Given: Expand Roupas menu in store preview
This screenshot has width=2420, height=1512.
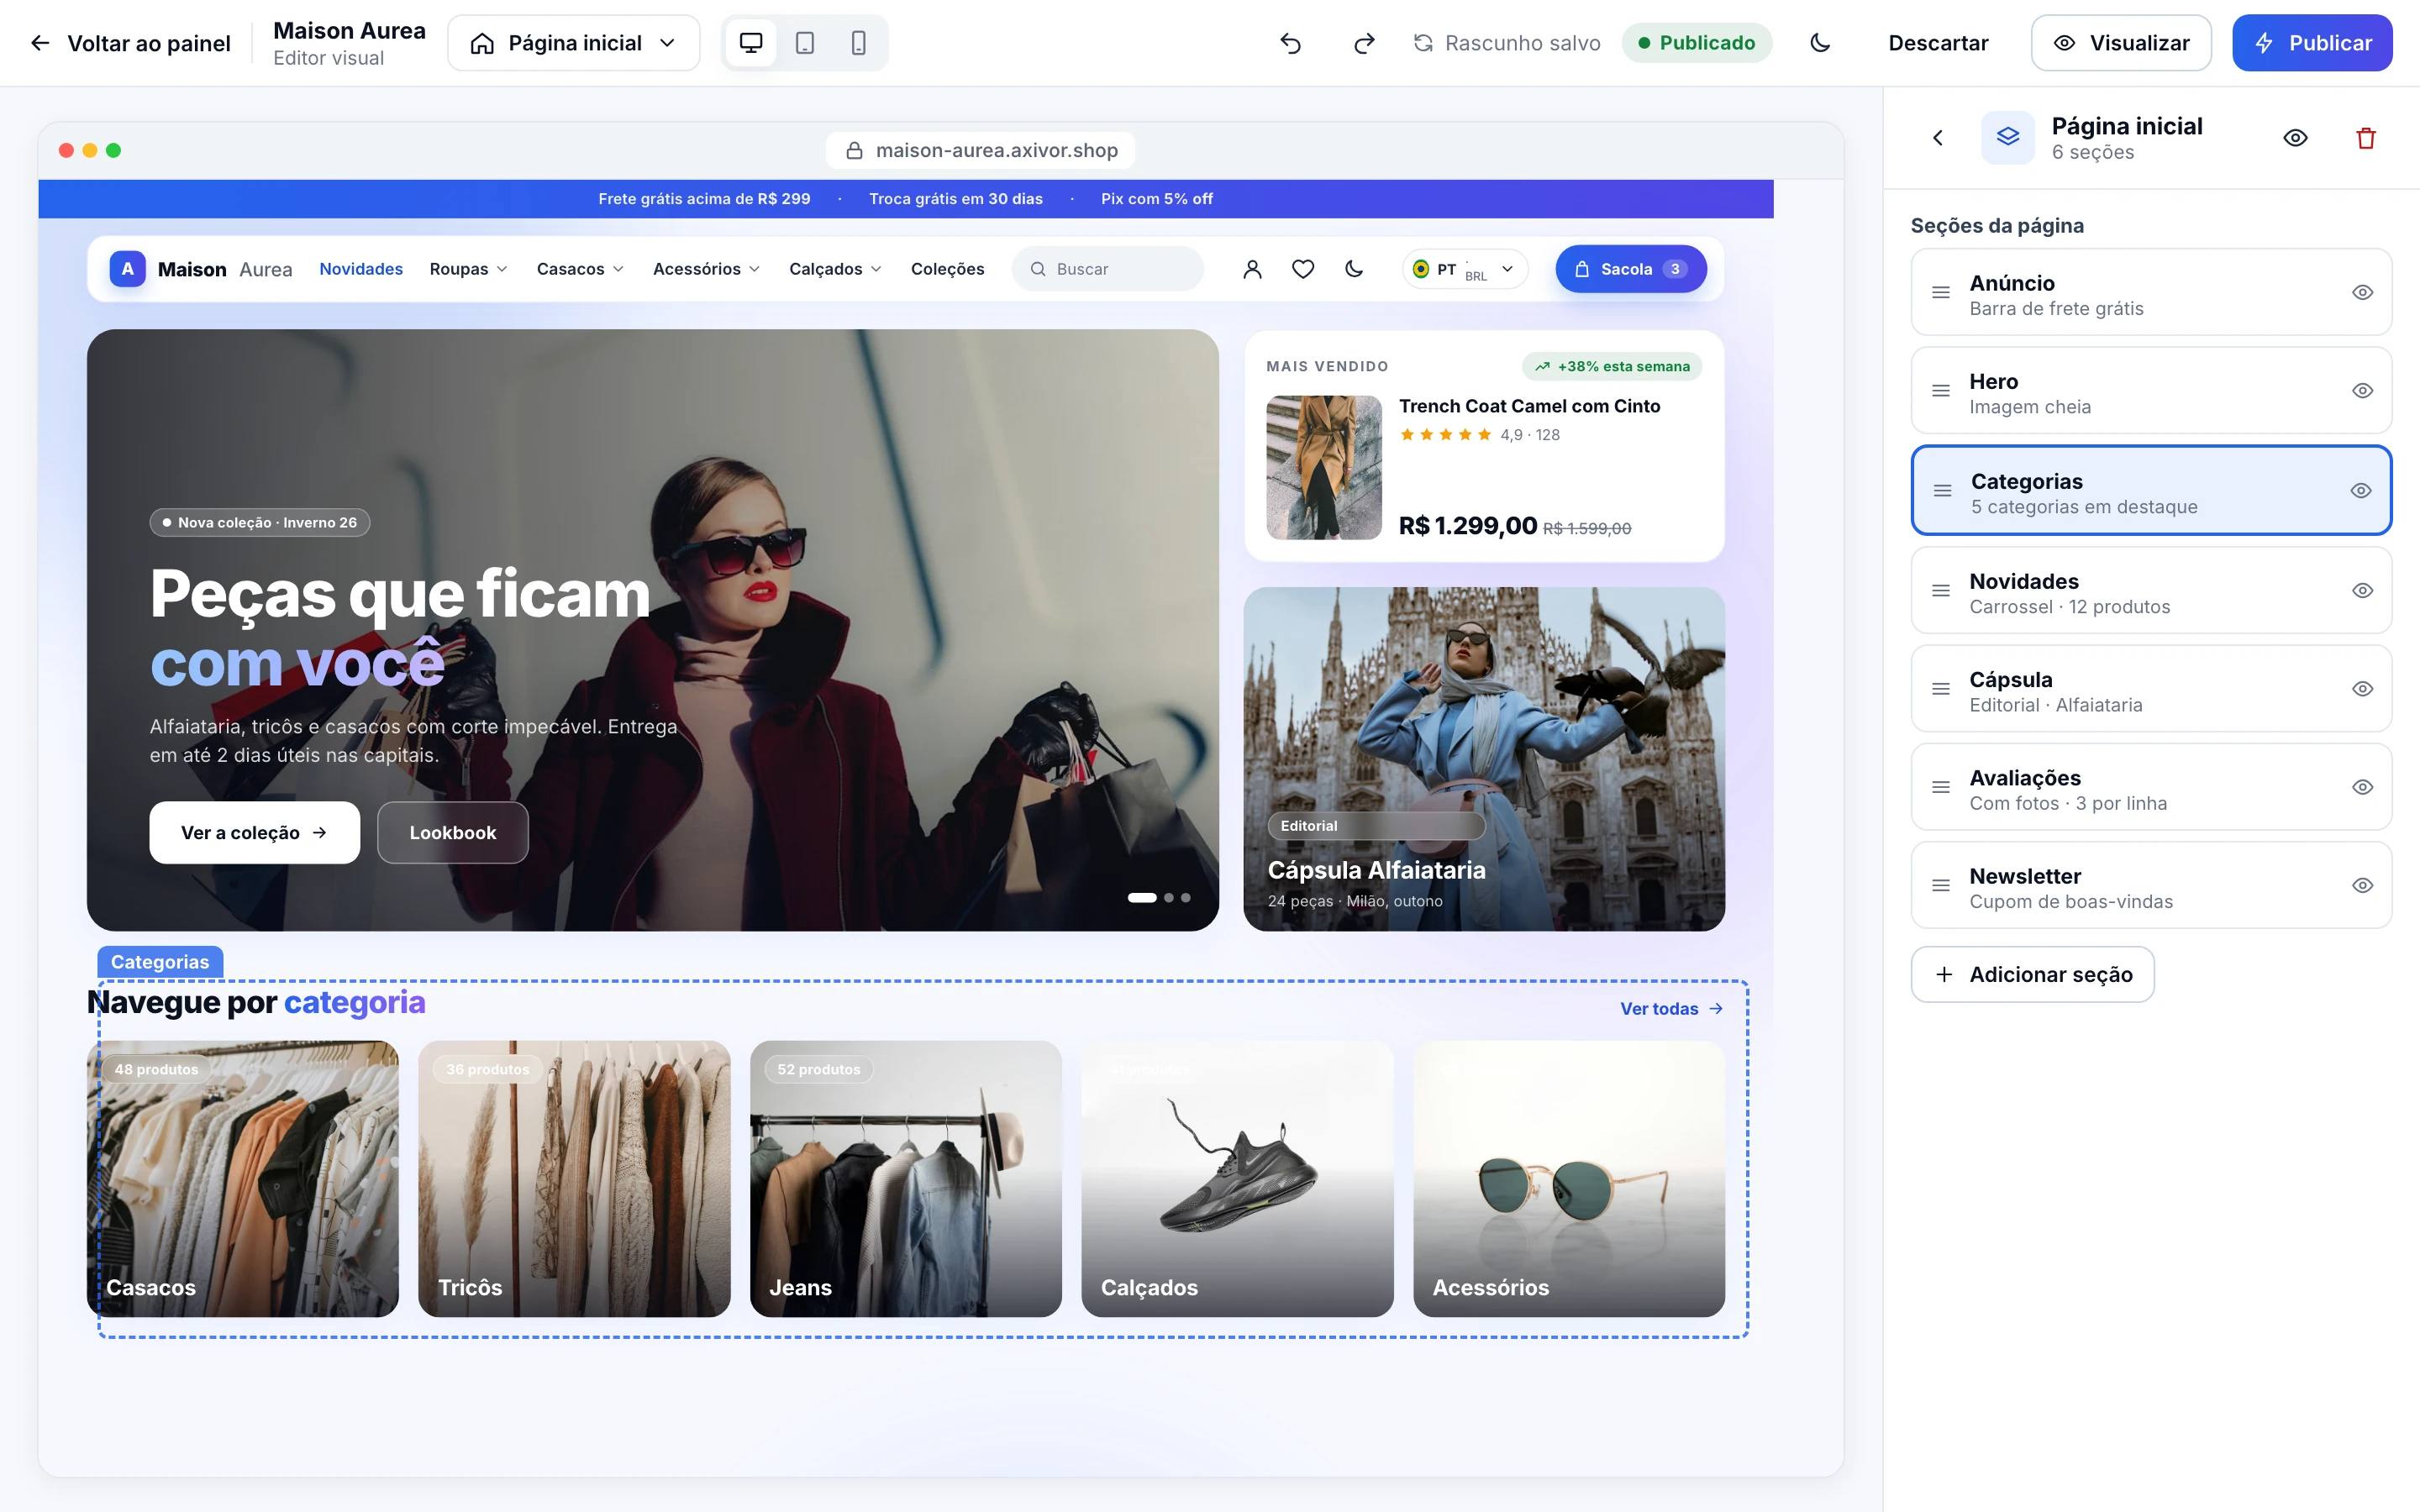Looking at the screenshot, I should coord(469,269).
